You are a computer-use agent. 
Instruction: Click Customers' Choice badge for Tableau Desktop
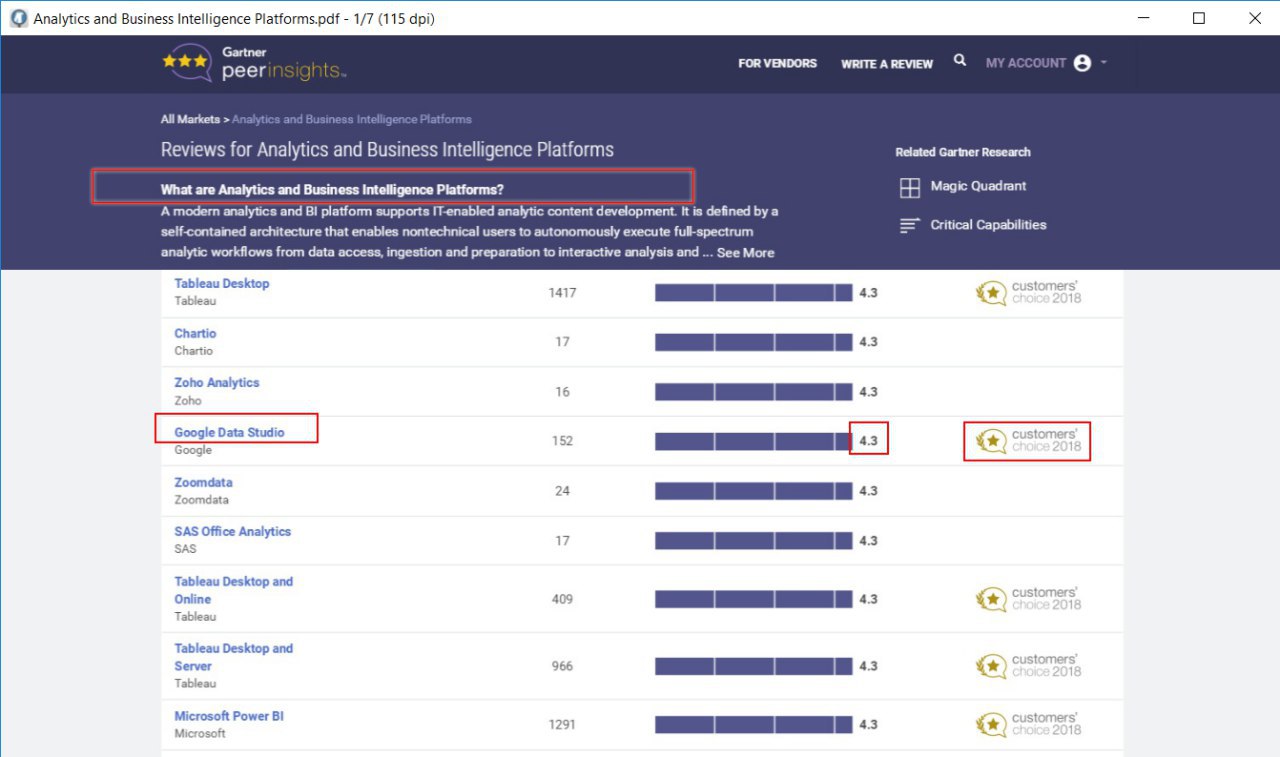(1029, 293)
